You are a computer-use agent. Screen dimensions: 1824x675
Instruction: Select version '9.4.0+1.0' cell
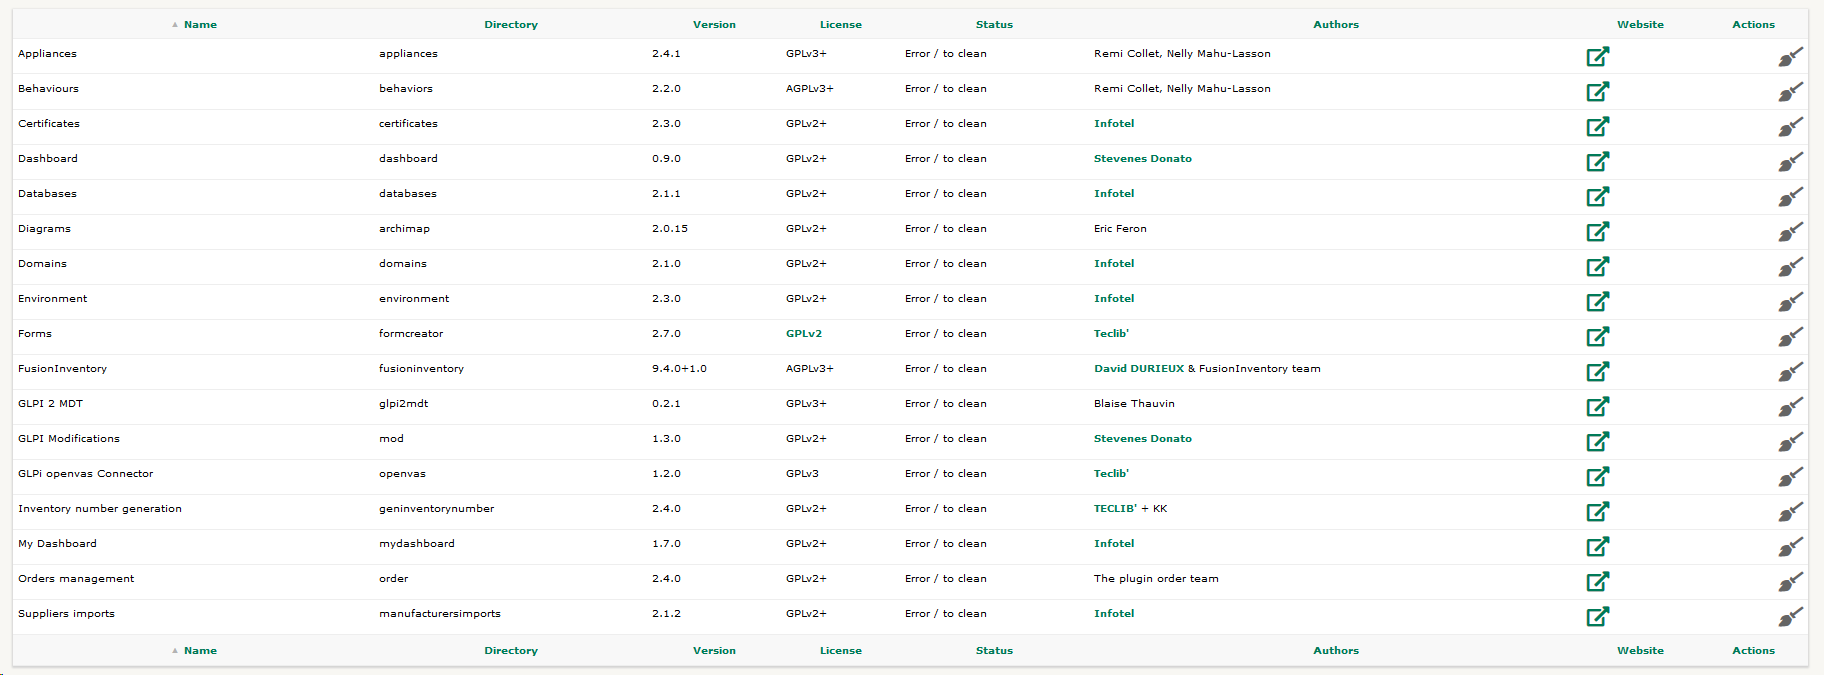pyautogui.click(x=679, y=369)
